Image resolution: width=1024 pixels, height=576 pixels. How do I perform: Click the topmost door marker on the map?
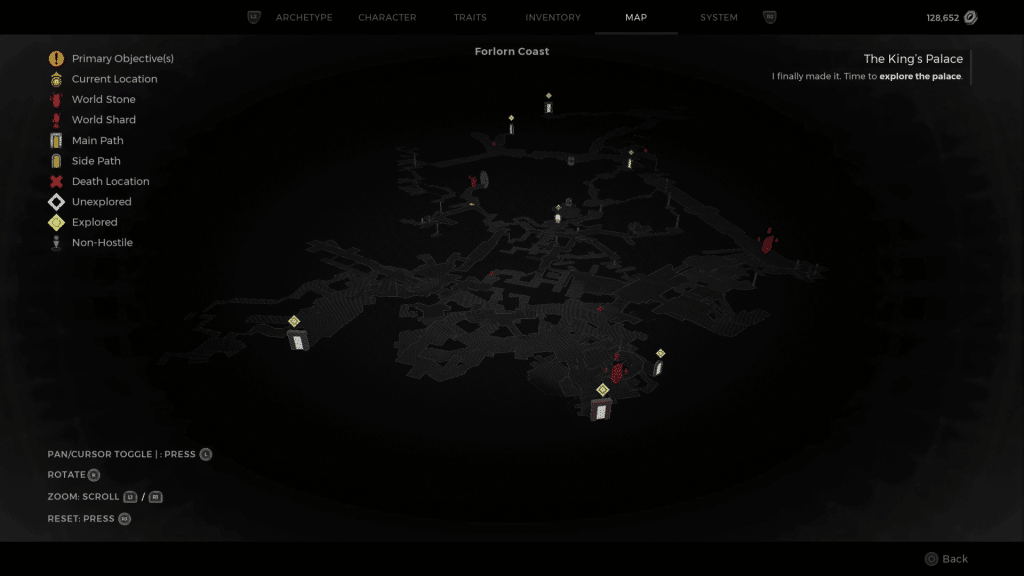click(548, 107)
